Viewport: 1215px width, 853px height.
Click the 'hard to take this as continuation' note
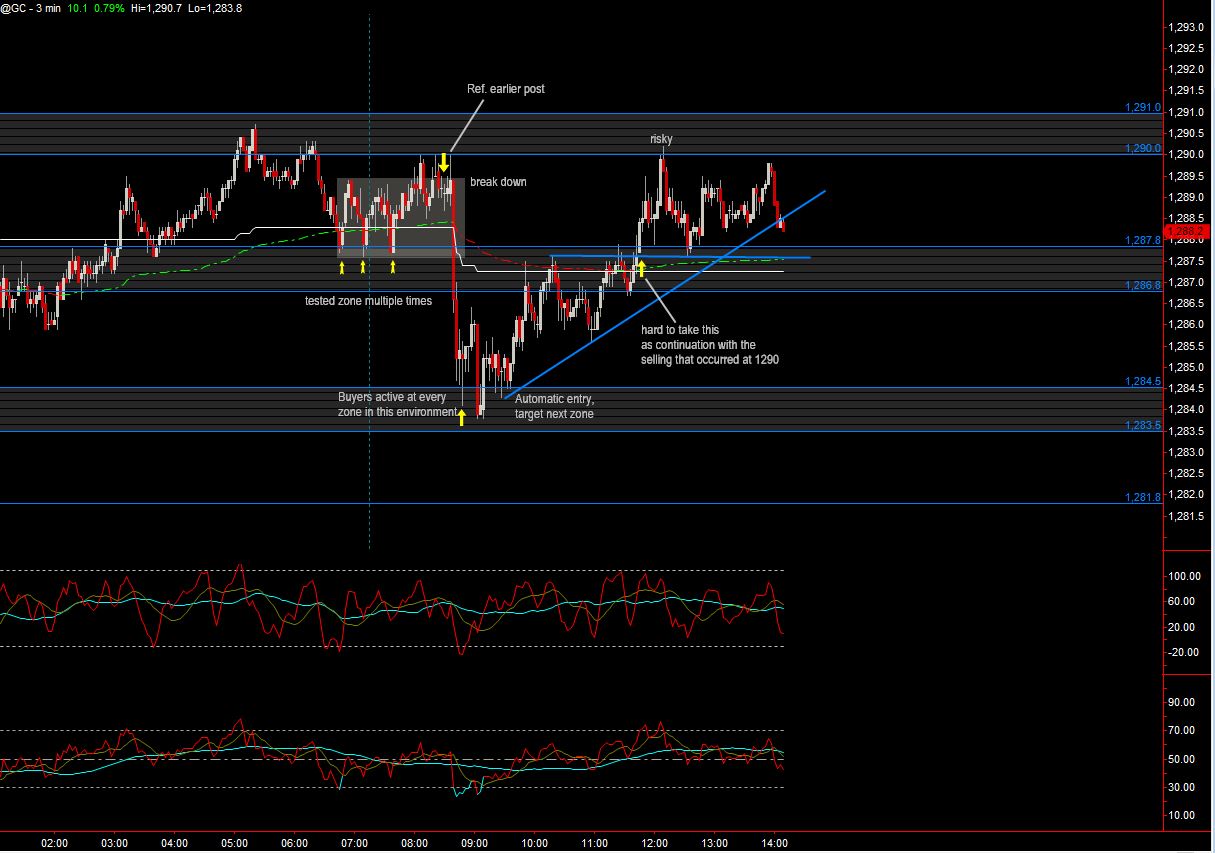click(x=710, y=344)
